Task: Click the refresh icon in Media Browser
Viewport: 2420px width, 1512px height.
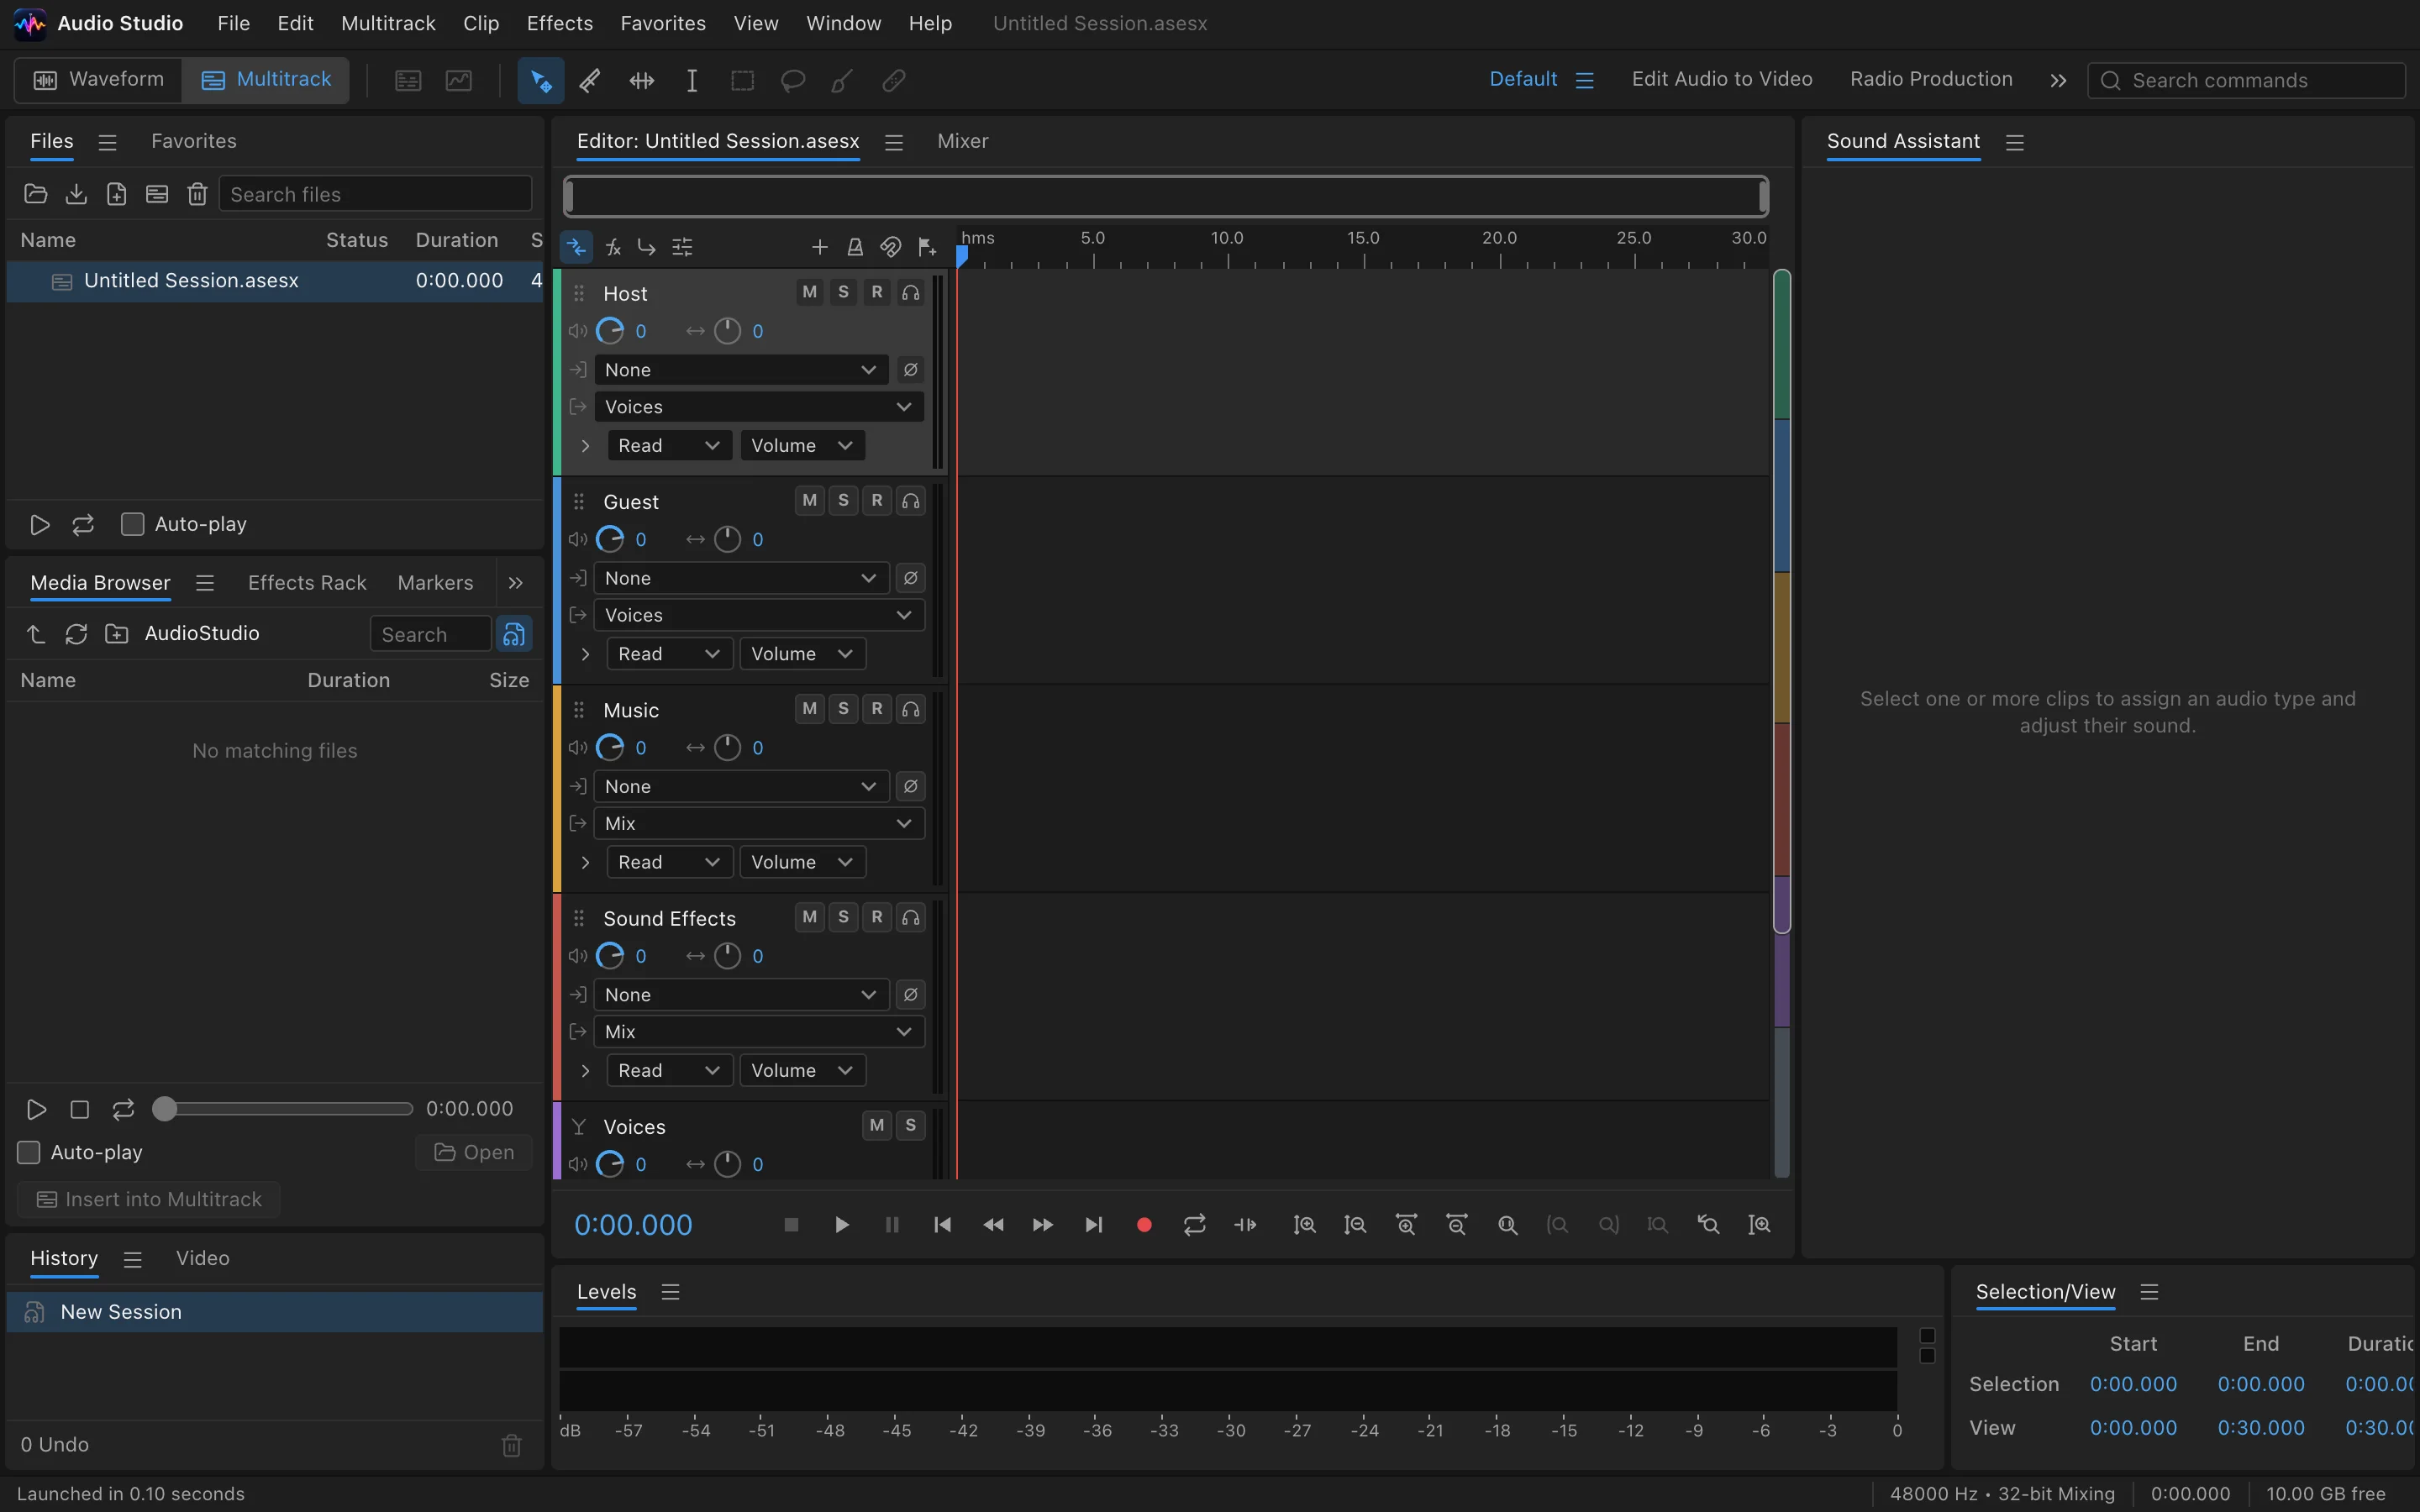Action: (76, 634)
